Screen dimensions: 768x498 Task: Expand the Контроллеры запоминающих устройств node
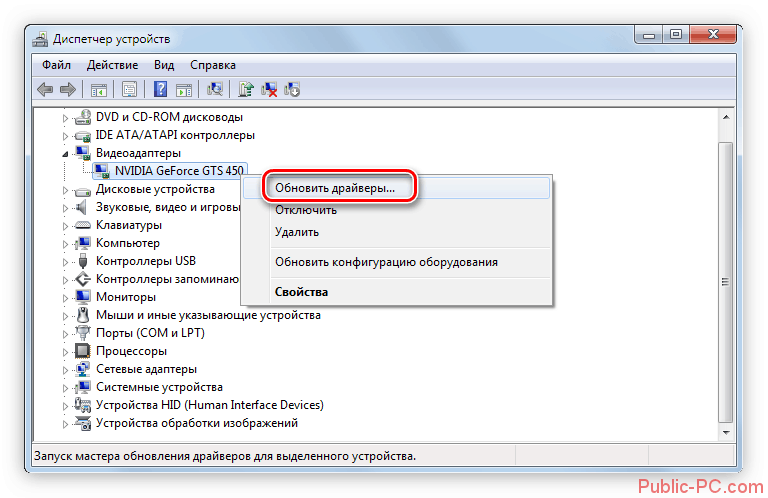(65, 280)
